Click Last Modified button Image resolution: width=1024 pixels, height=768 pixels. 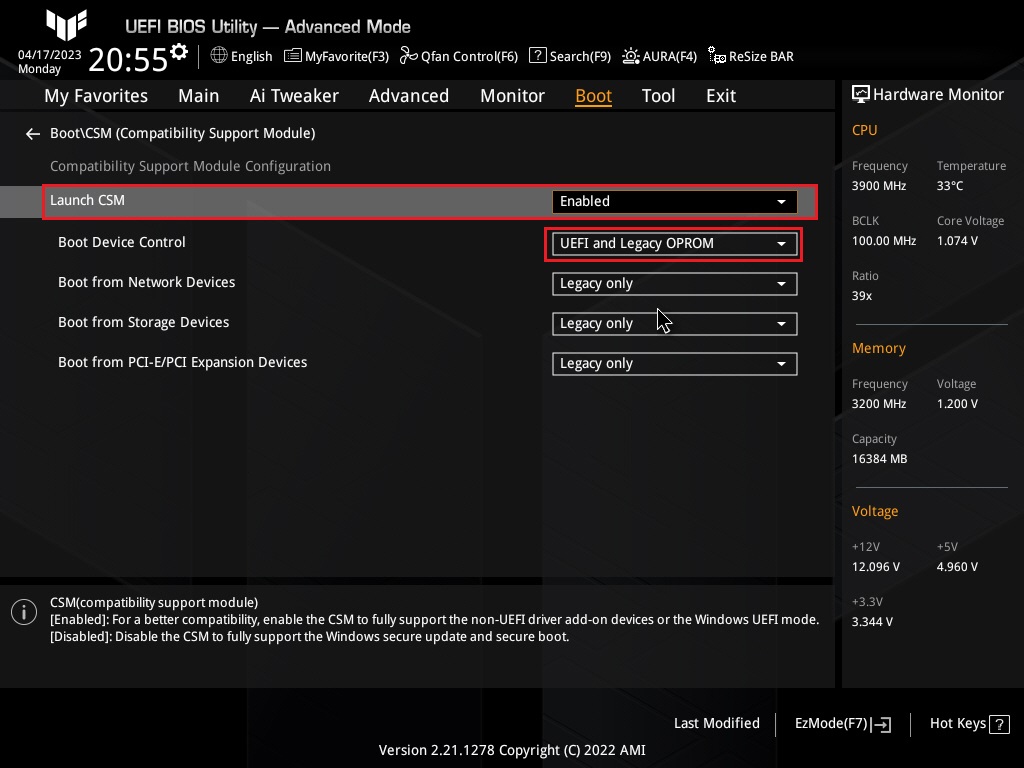coord(716,724)
